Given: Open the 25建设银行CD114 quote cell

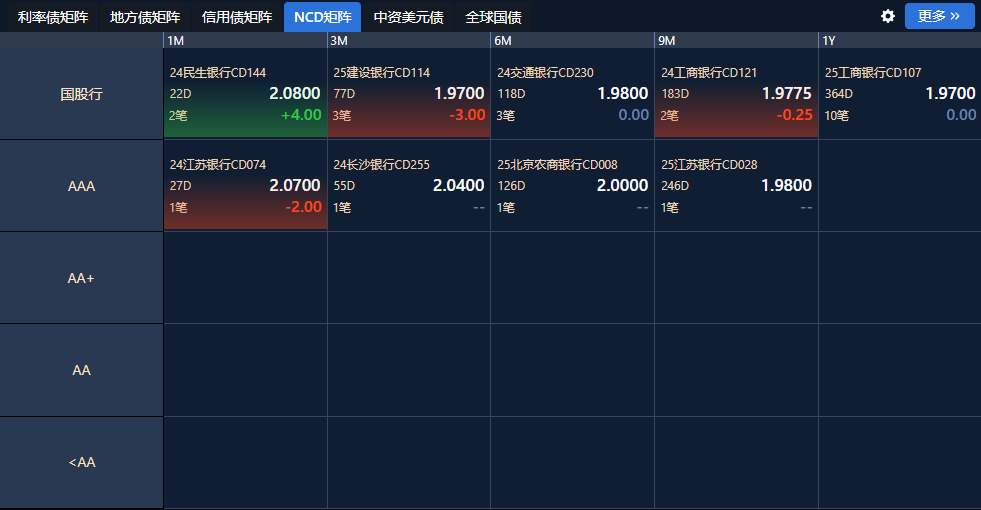Looking at the screenshot, I should point(408,94).
